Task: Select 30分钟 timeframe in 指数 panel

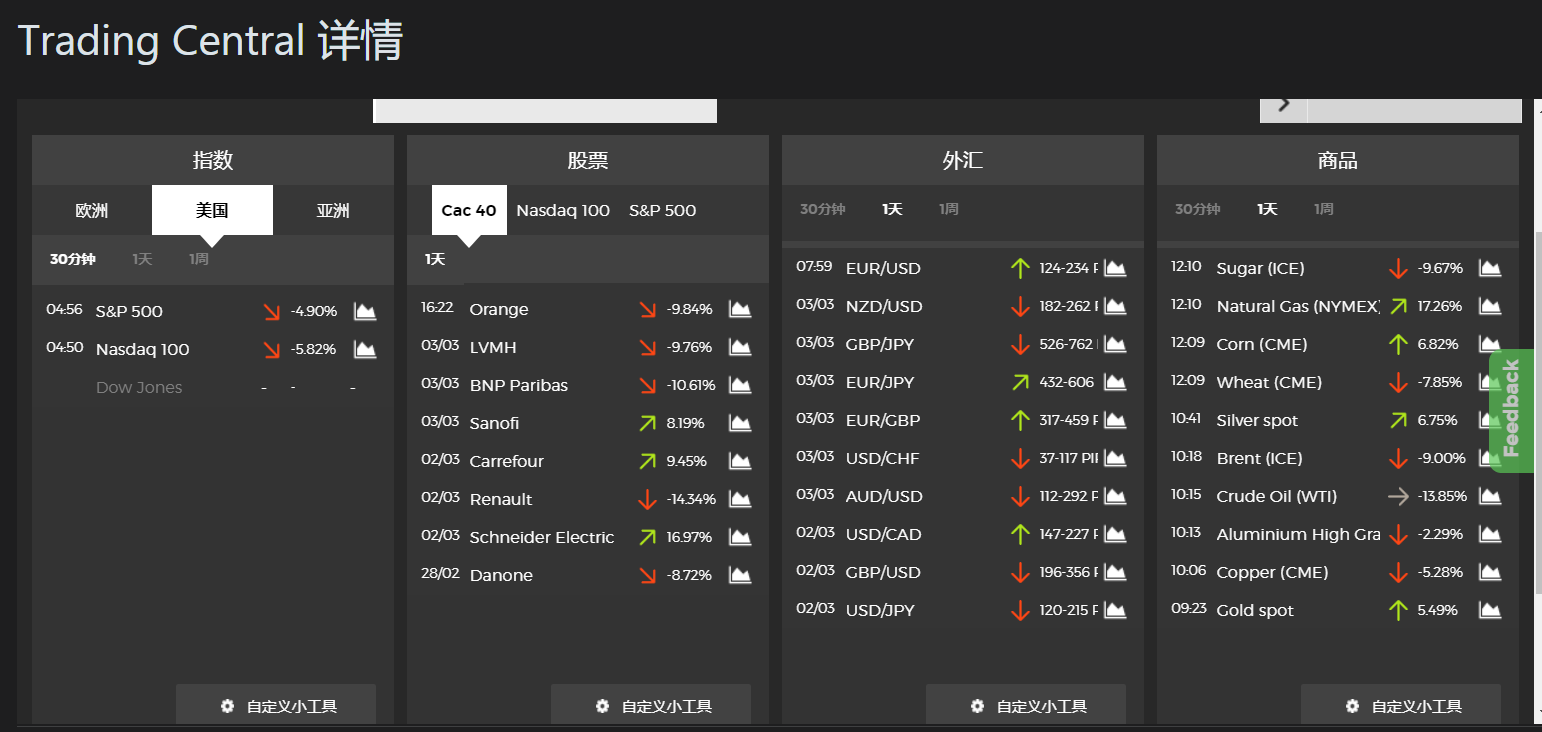Action: click(73, 259)
